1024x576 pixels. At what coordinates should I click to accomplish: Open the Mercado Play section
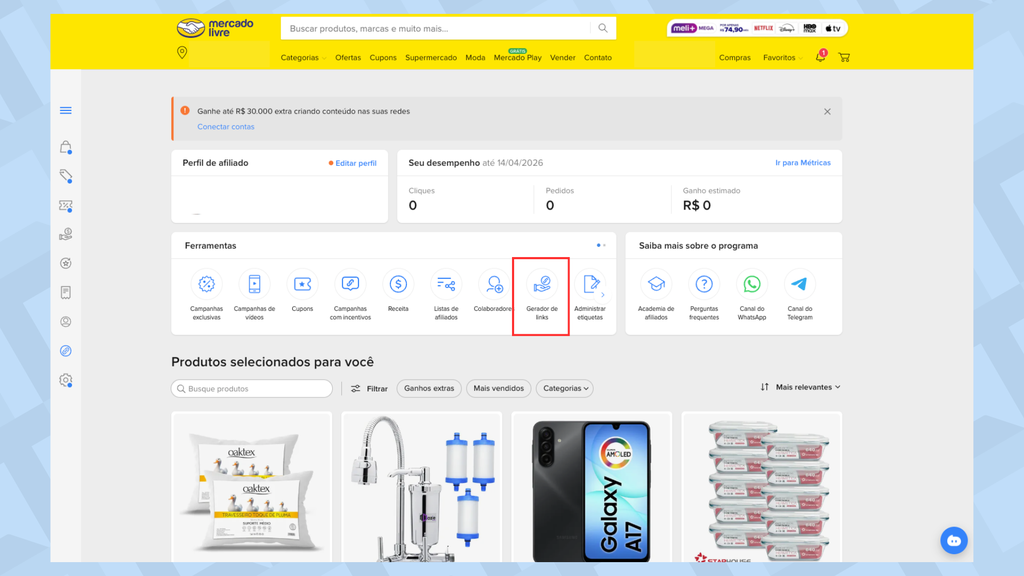click(517, 58)
